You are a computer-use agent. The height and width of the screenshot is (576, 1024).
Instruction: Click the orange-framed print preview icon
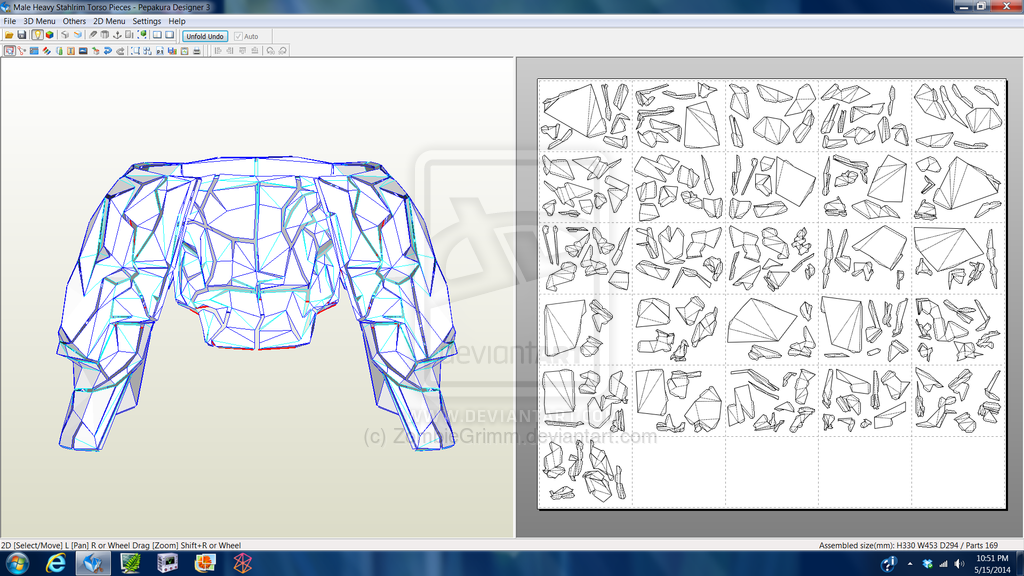[x=185, y=51]
